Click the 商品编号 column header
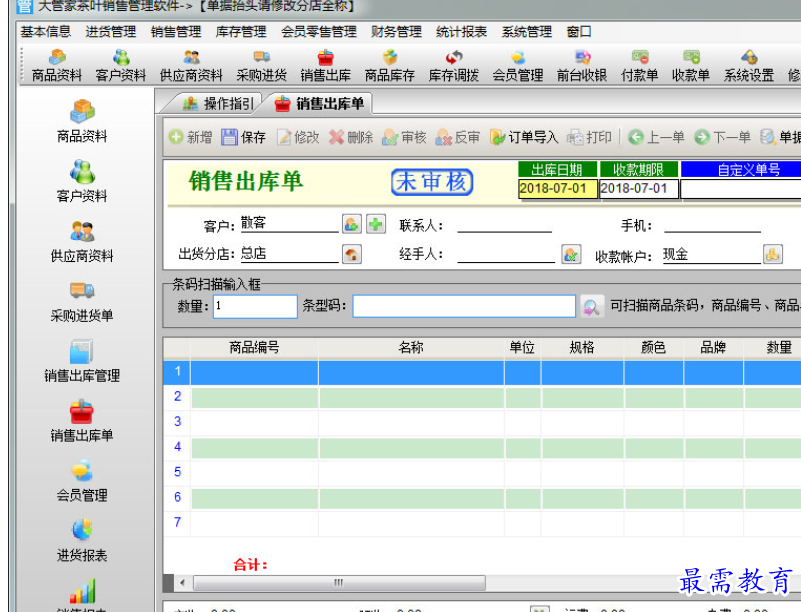 (254, 347)
